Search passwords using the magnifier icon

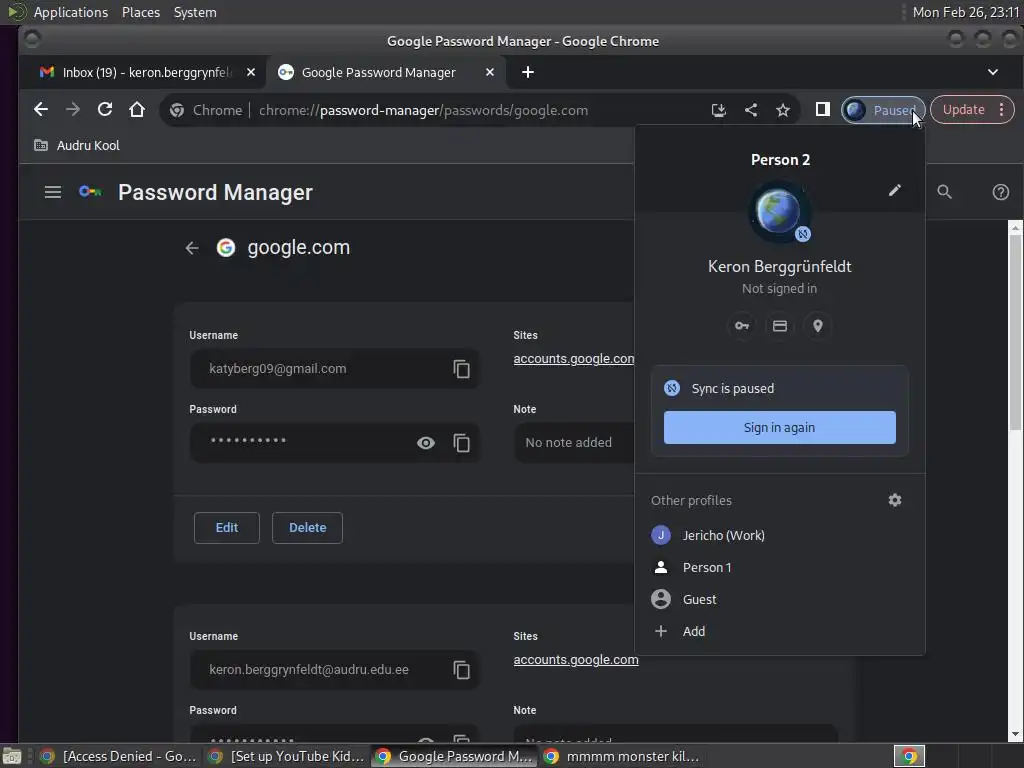(x=944, y=192)
